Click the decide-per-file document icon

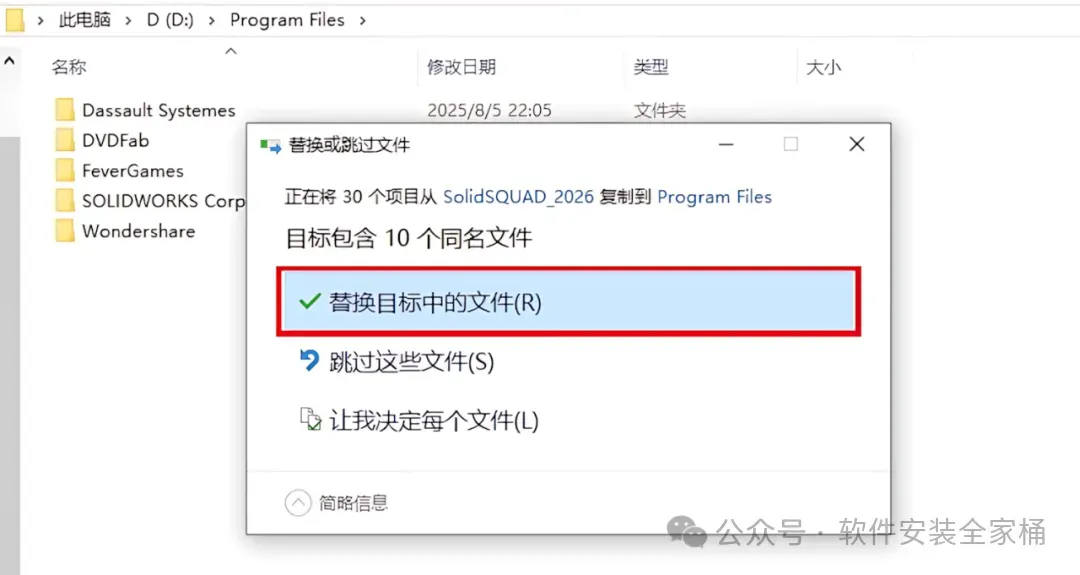(x=310, y=419)
